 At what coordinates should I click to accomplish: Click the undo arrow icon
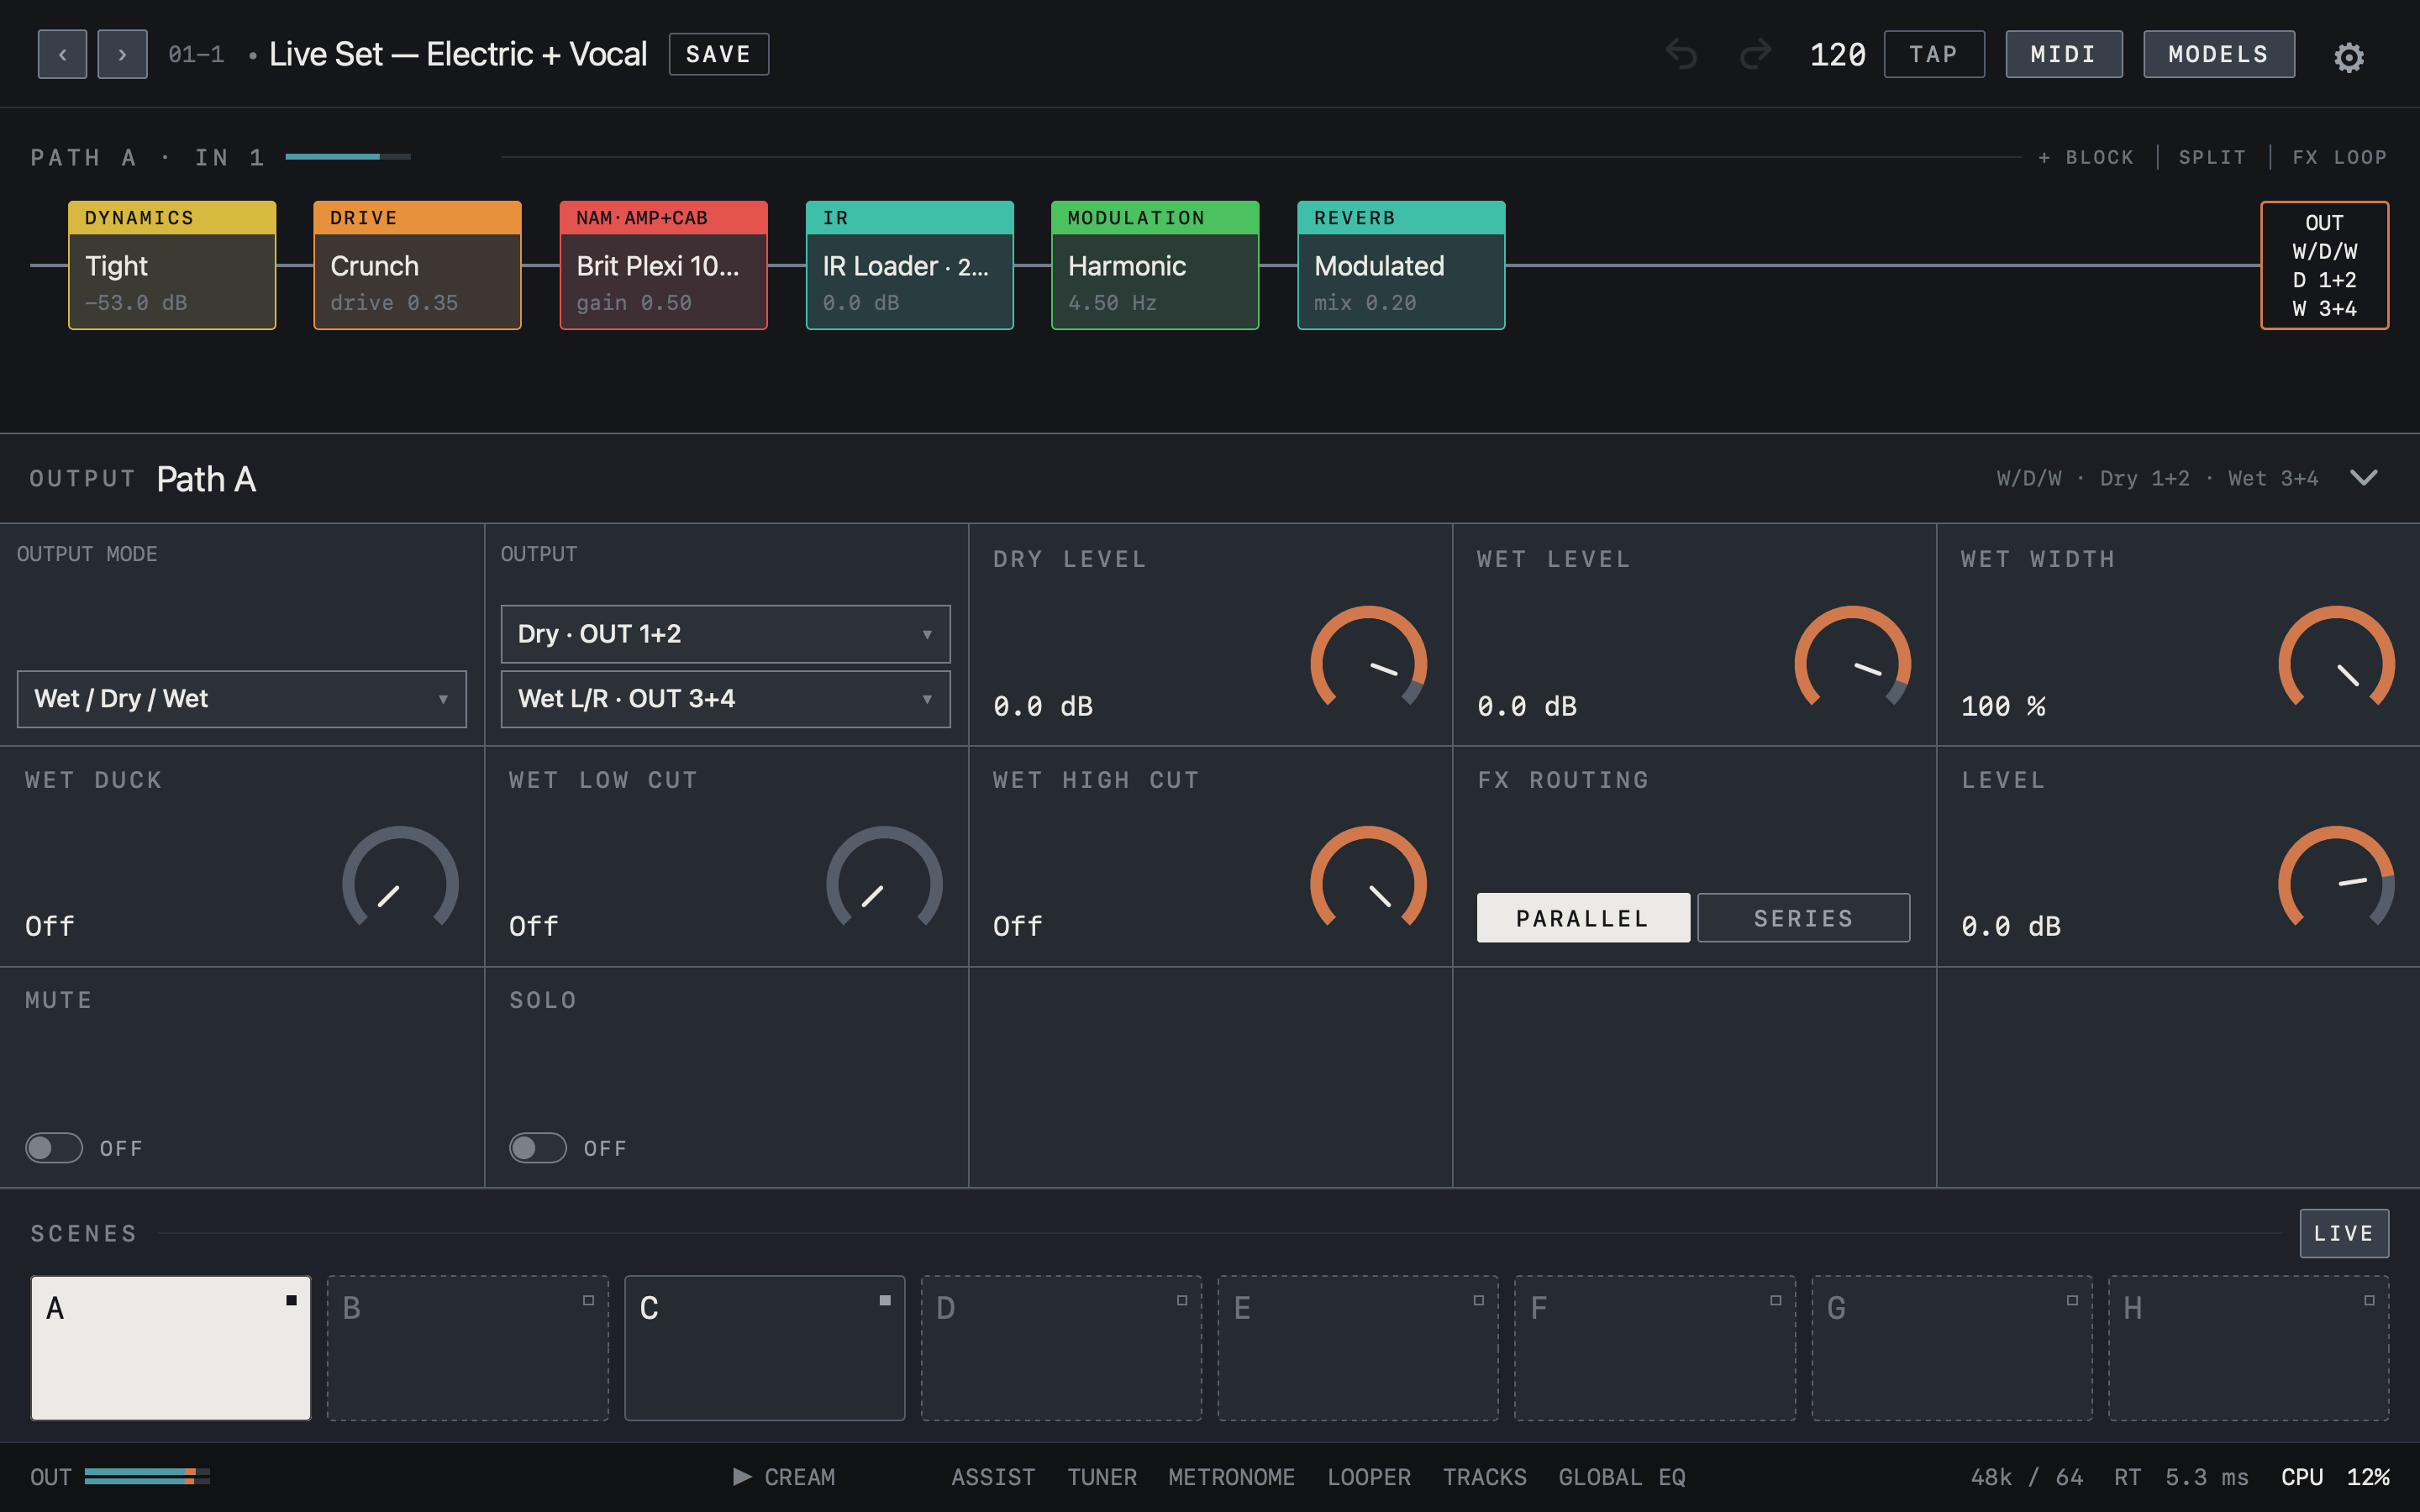[1681, 54]
